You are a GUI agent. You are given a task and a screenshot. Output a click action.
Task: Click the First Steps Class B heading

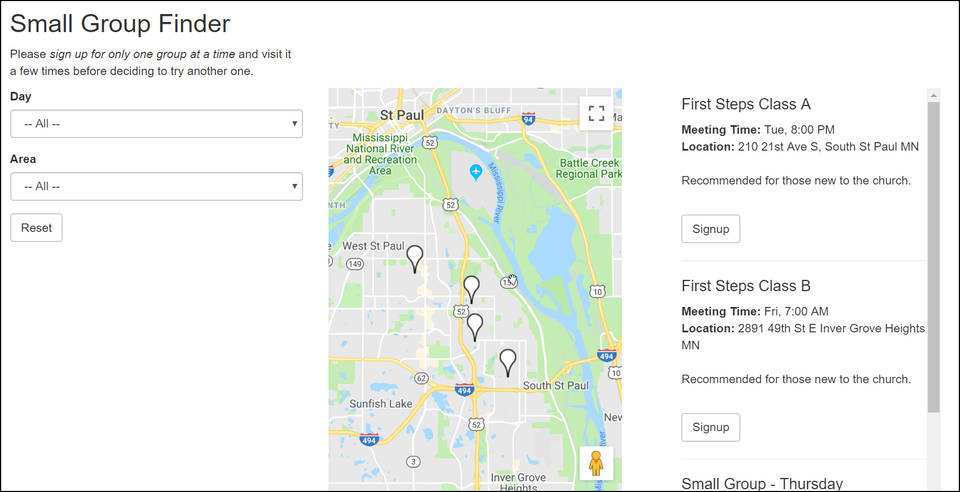click(746, 286)
